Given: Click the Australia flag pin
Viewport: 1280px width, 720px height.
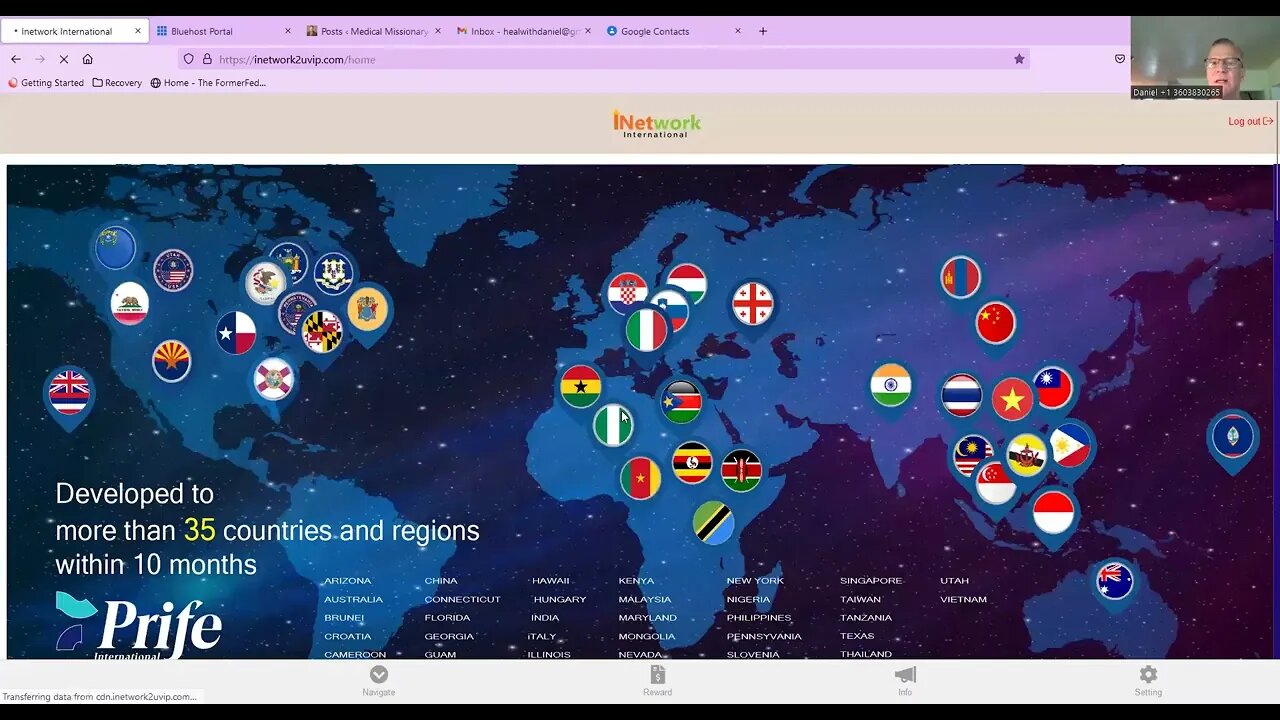Looking at the screenshot, I should click(1114, 581).
